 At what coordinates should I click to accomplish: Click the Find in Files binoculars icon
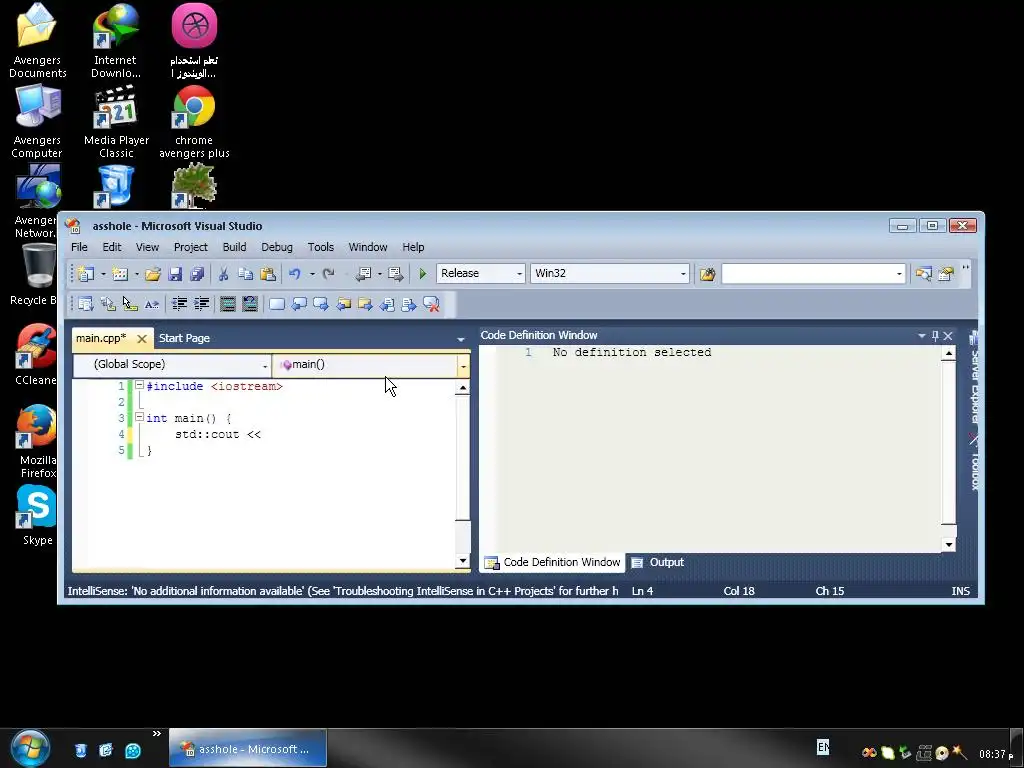(707, 274)
